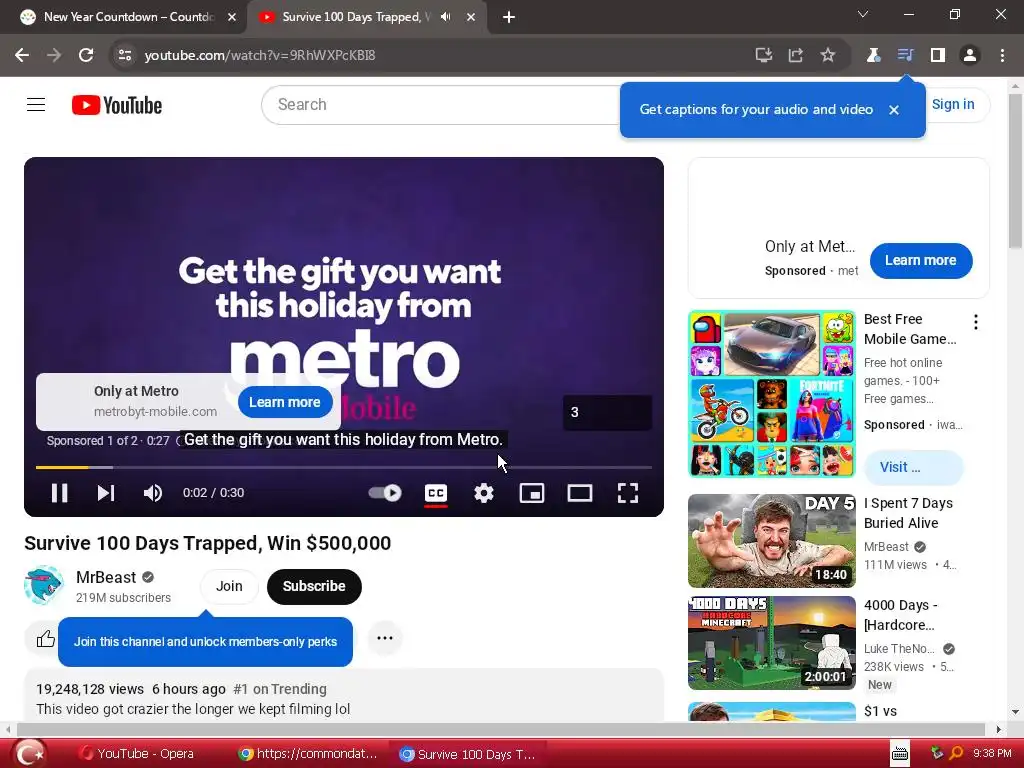
Task: Like the video thumbs up
Action: [x=45, y=639]
